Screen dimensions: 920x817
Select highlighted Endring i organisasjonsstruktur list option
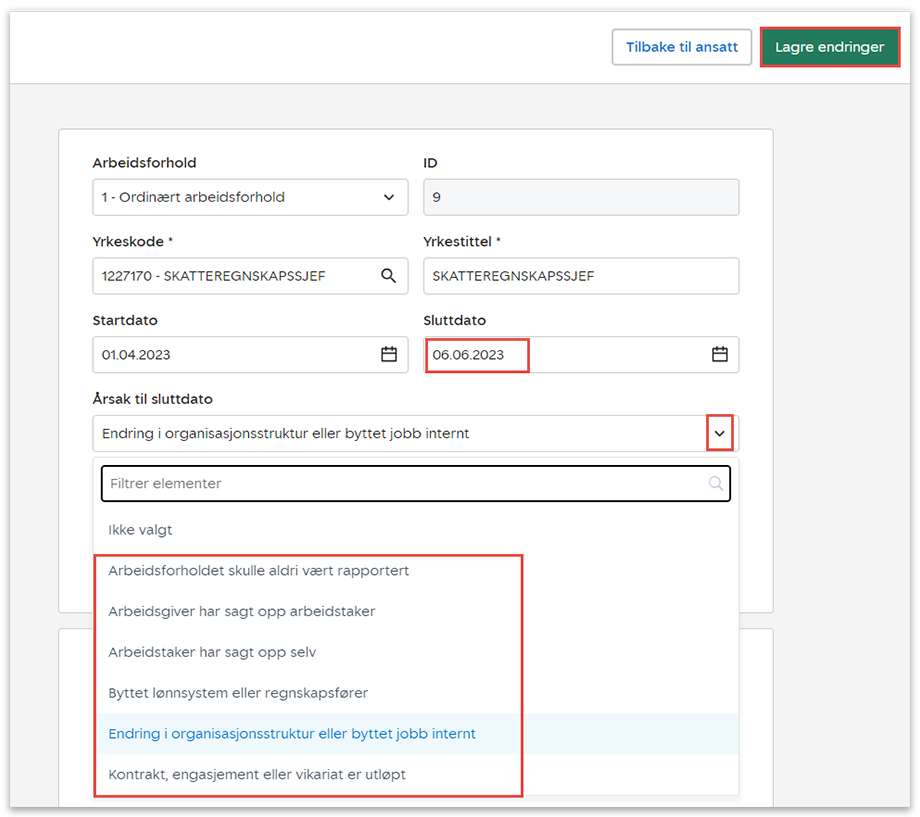292,734
